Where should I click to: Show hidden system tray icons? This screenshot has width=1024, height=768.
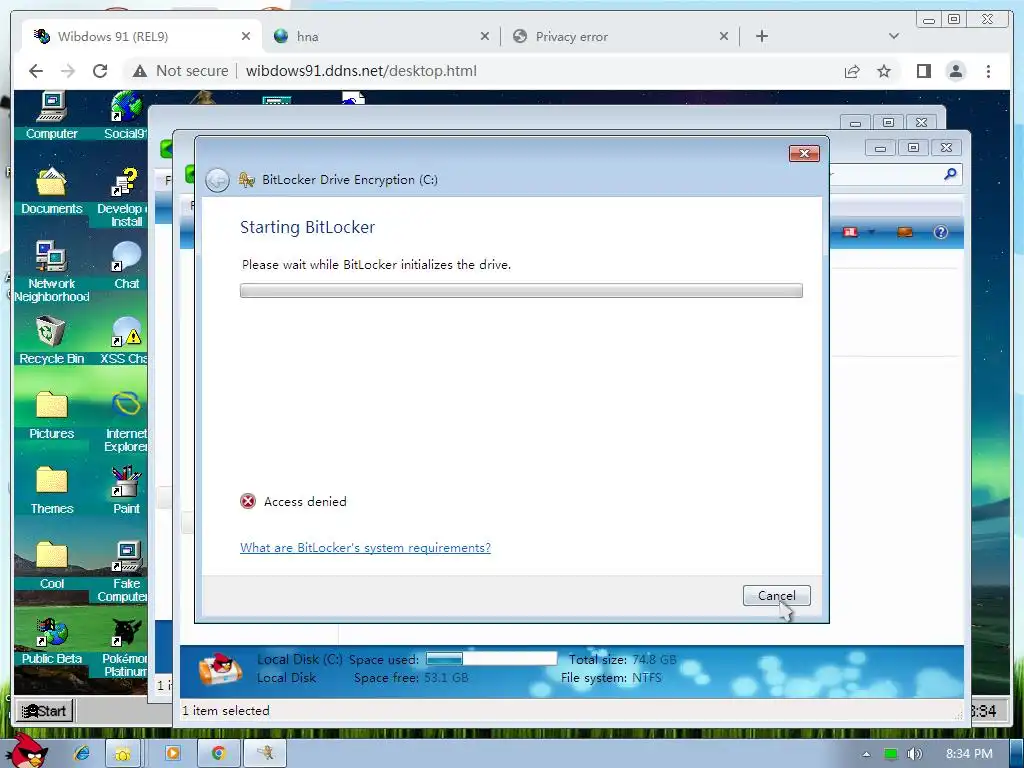(866, 754)
